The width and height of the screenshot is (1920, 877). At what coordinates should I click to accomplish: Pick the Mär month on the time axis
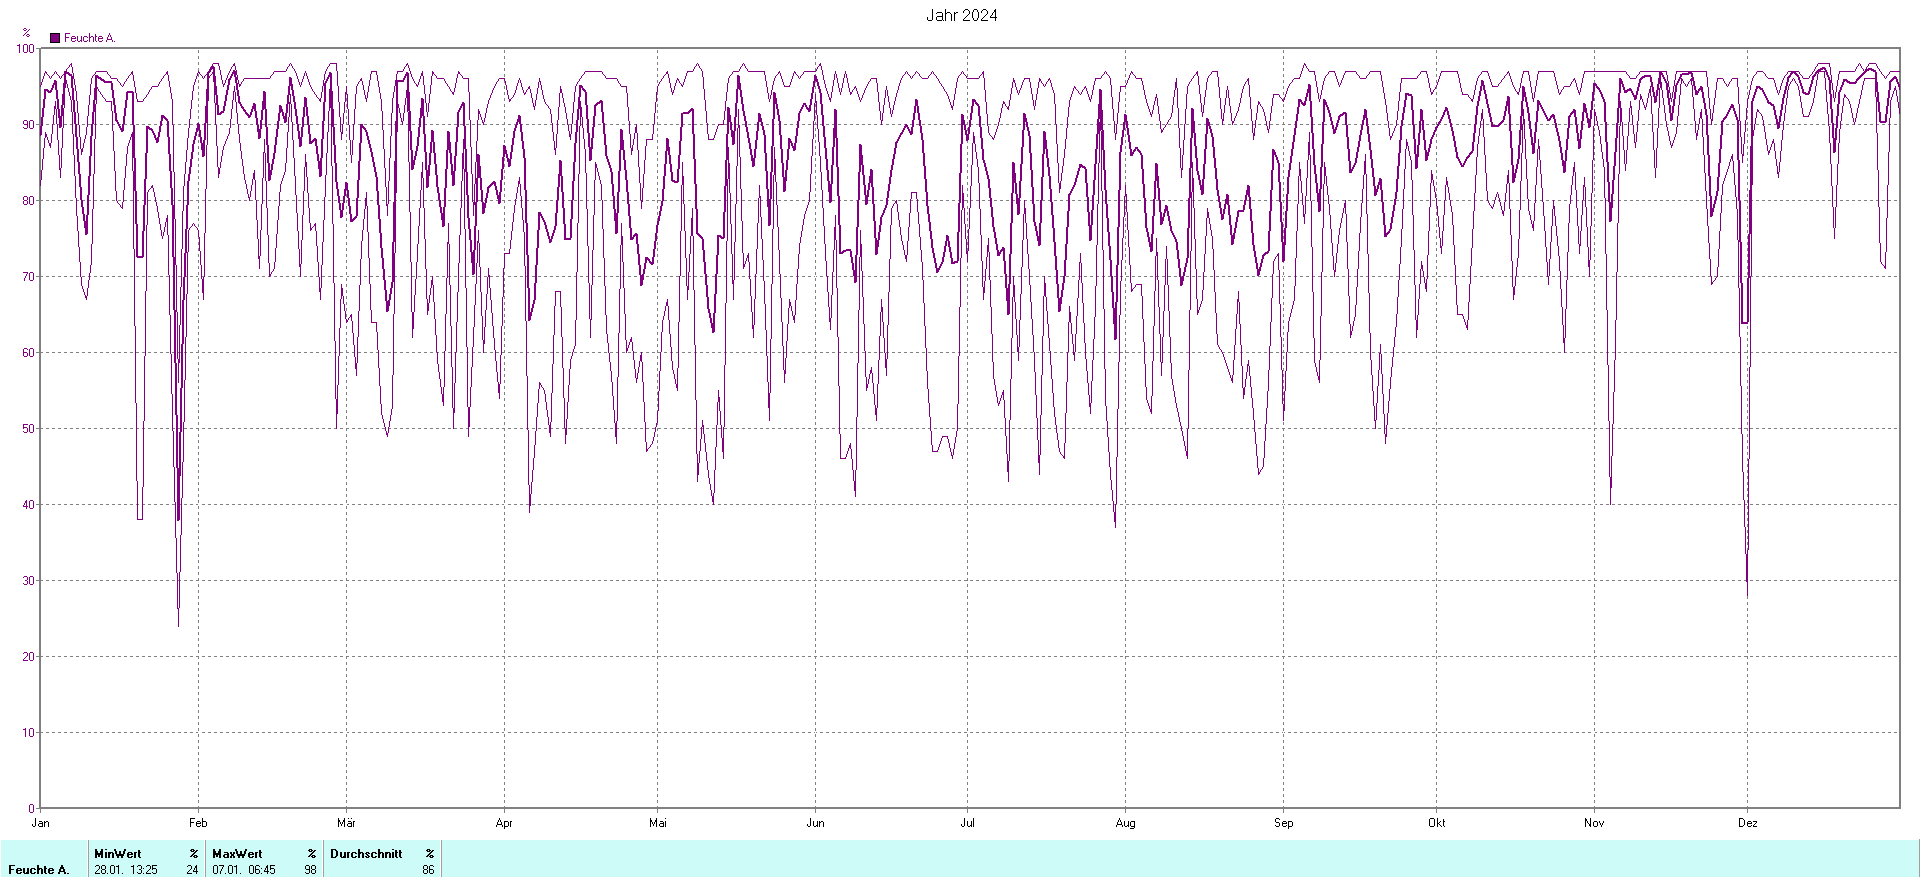(346, 823)
